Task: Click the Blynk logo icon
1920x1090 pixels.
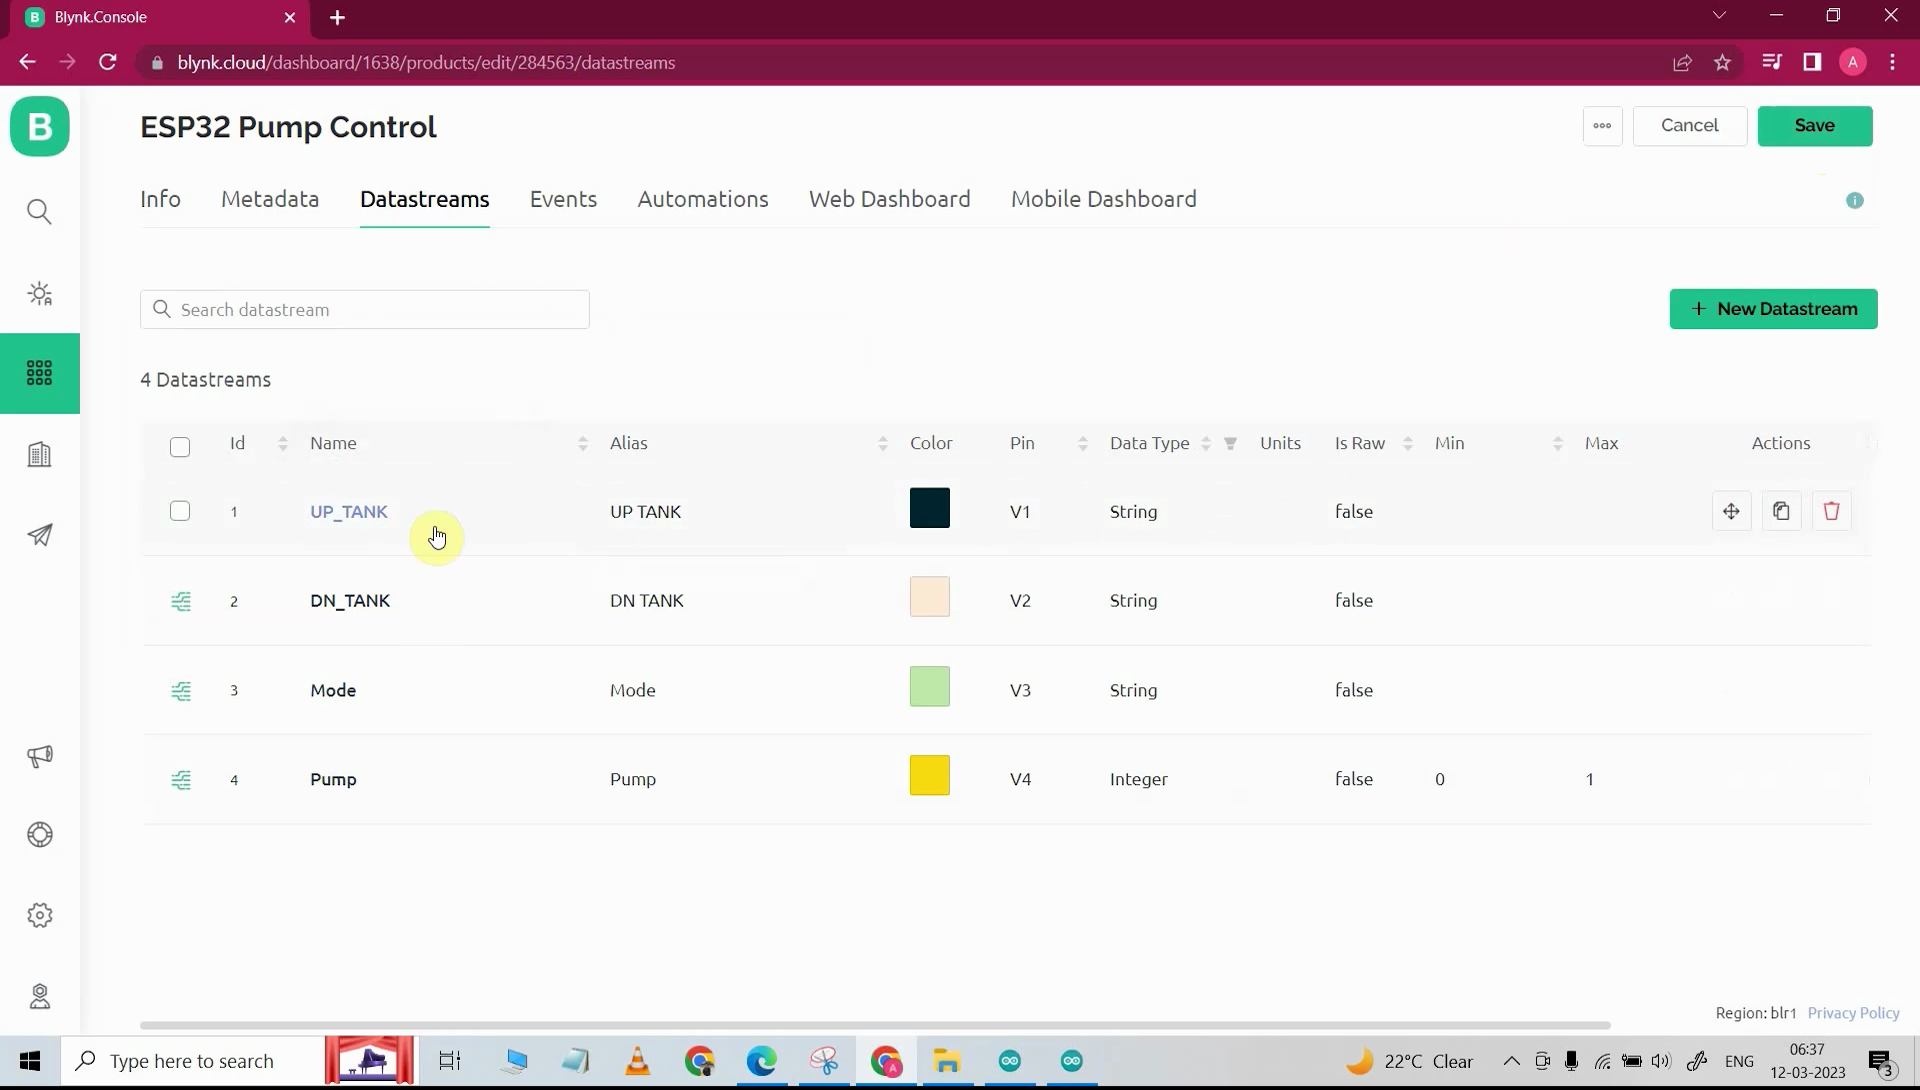Action: pos(40,127)
